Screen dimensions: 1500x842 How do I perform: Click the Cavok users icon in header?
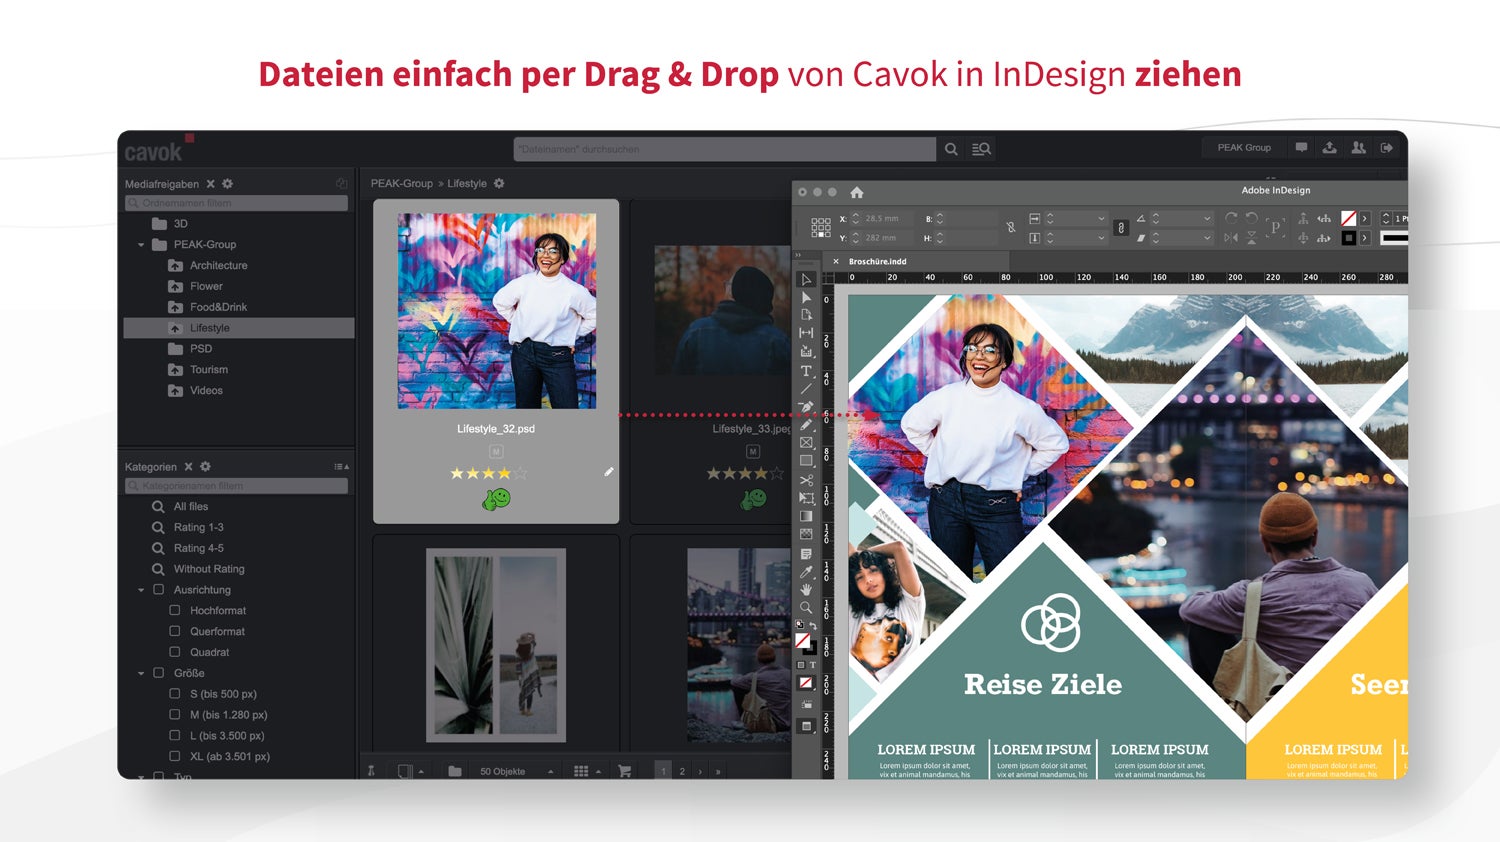pyautogui.click(x=1358, y=148)
